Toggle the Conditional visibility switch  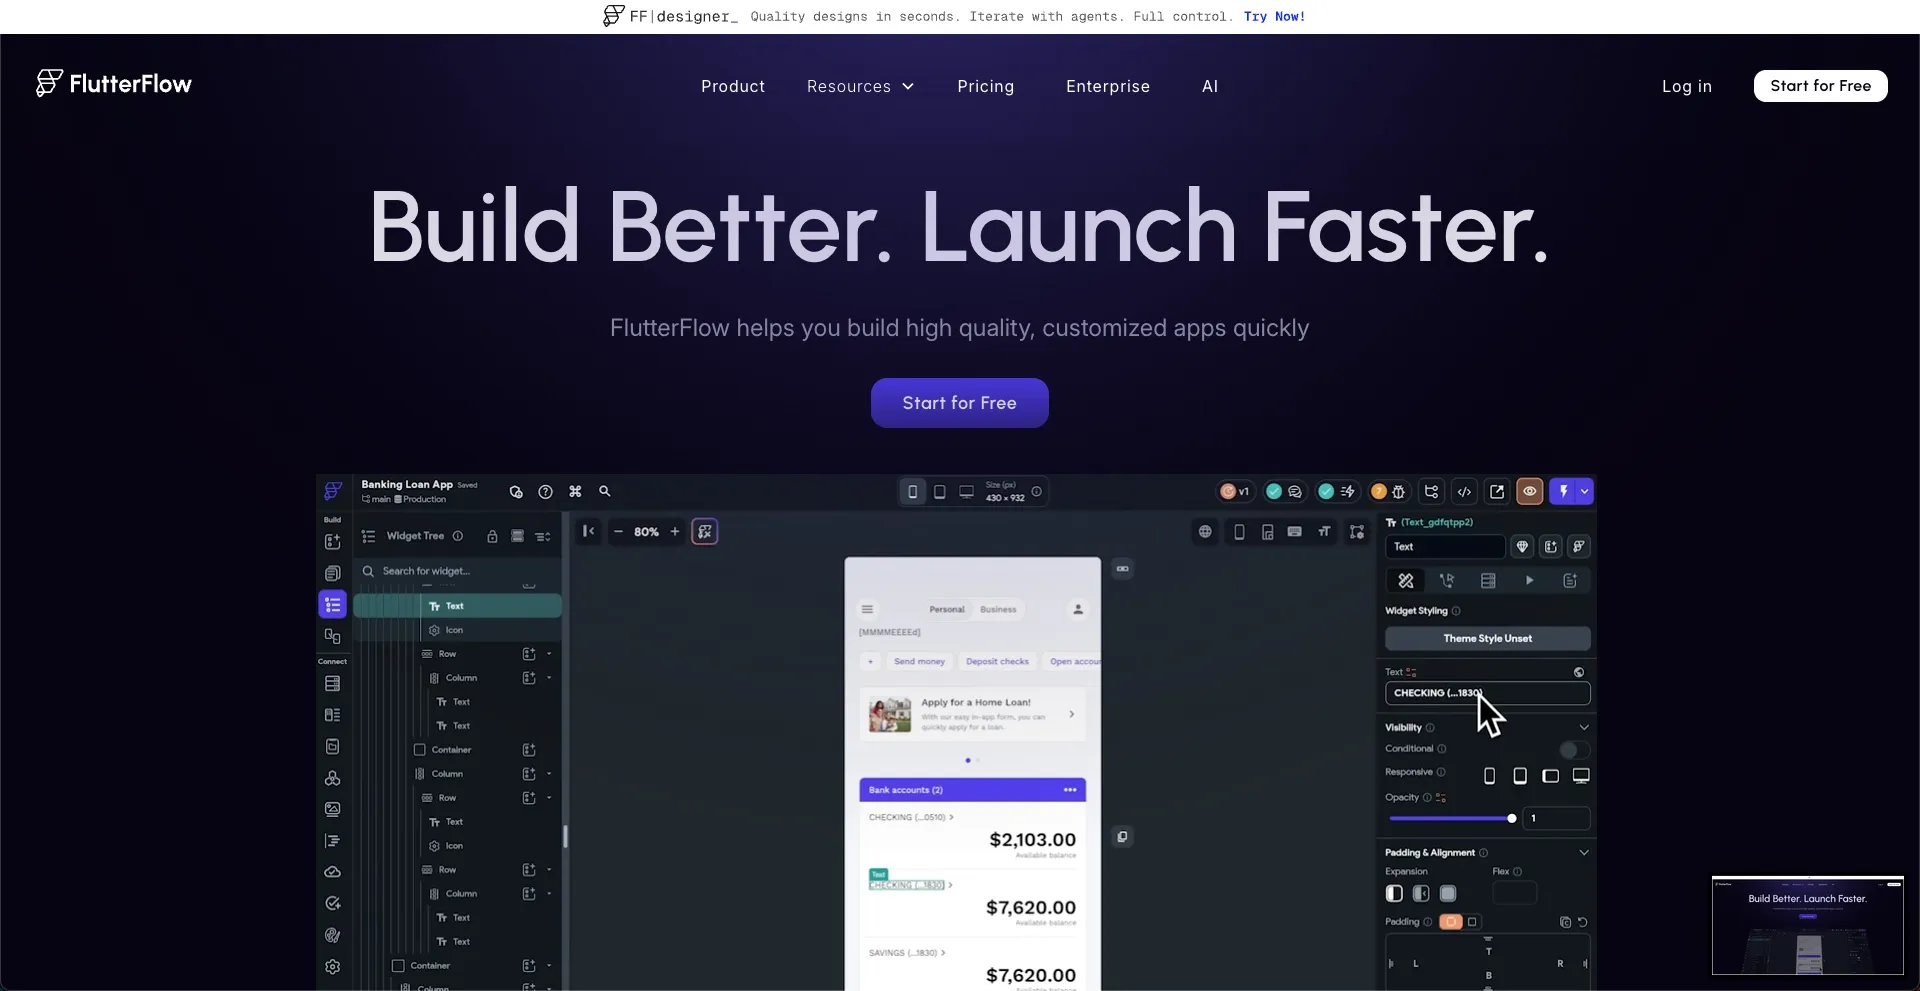point(1574,749)
